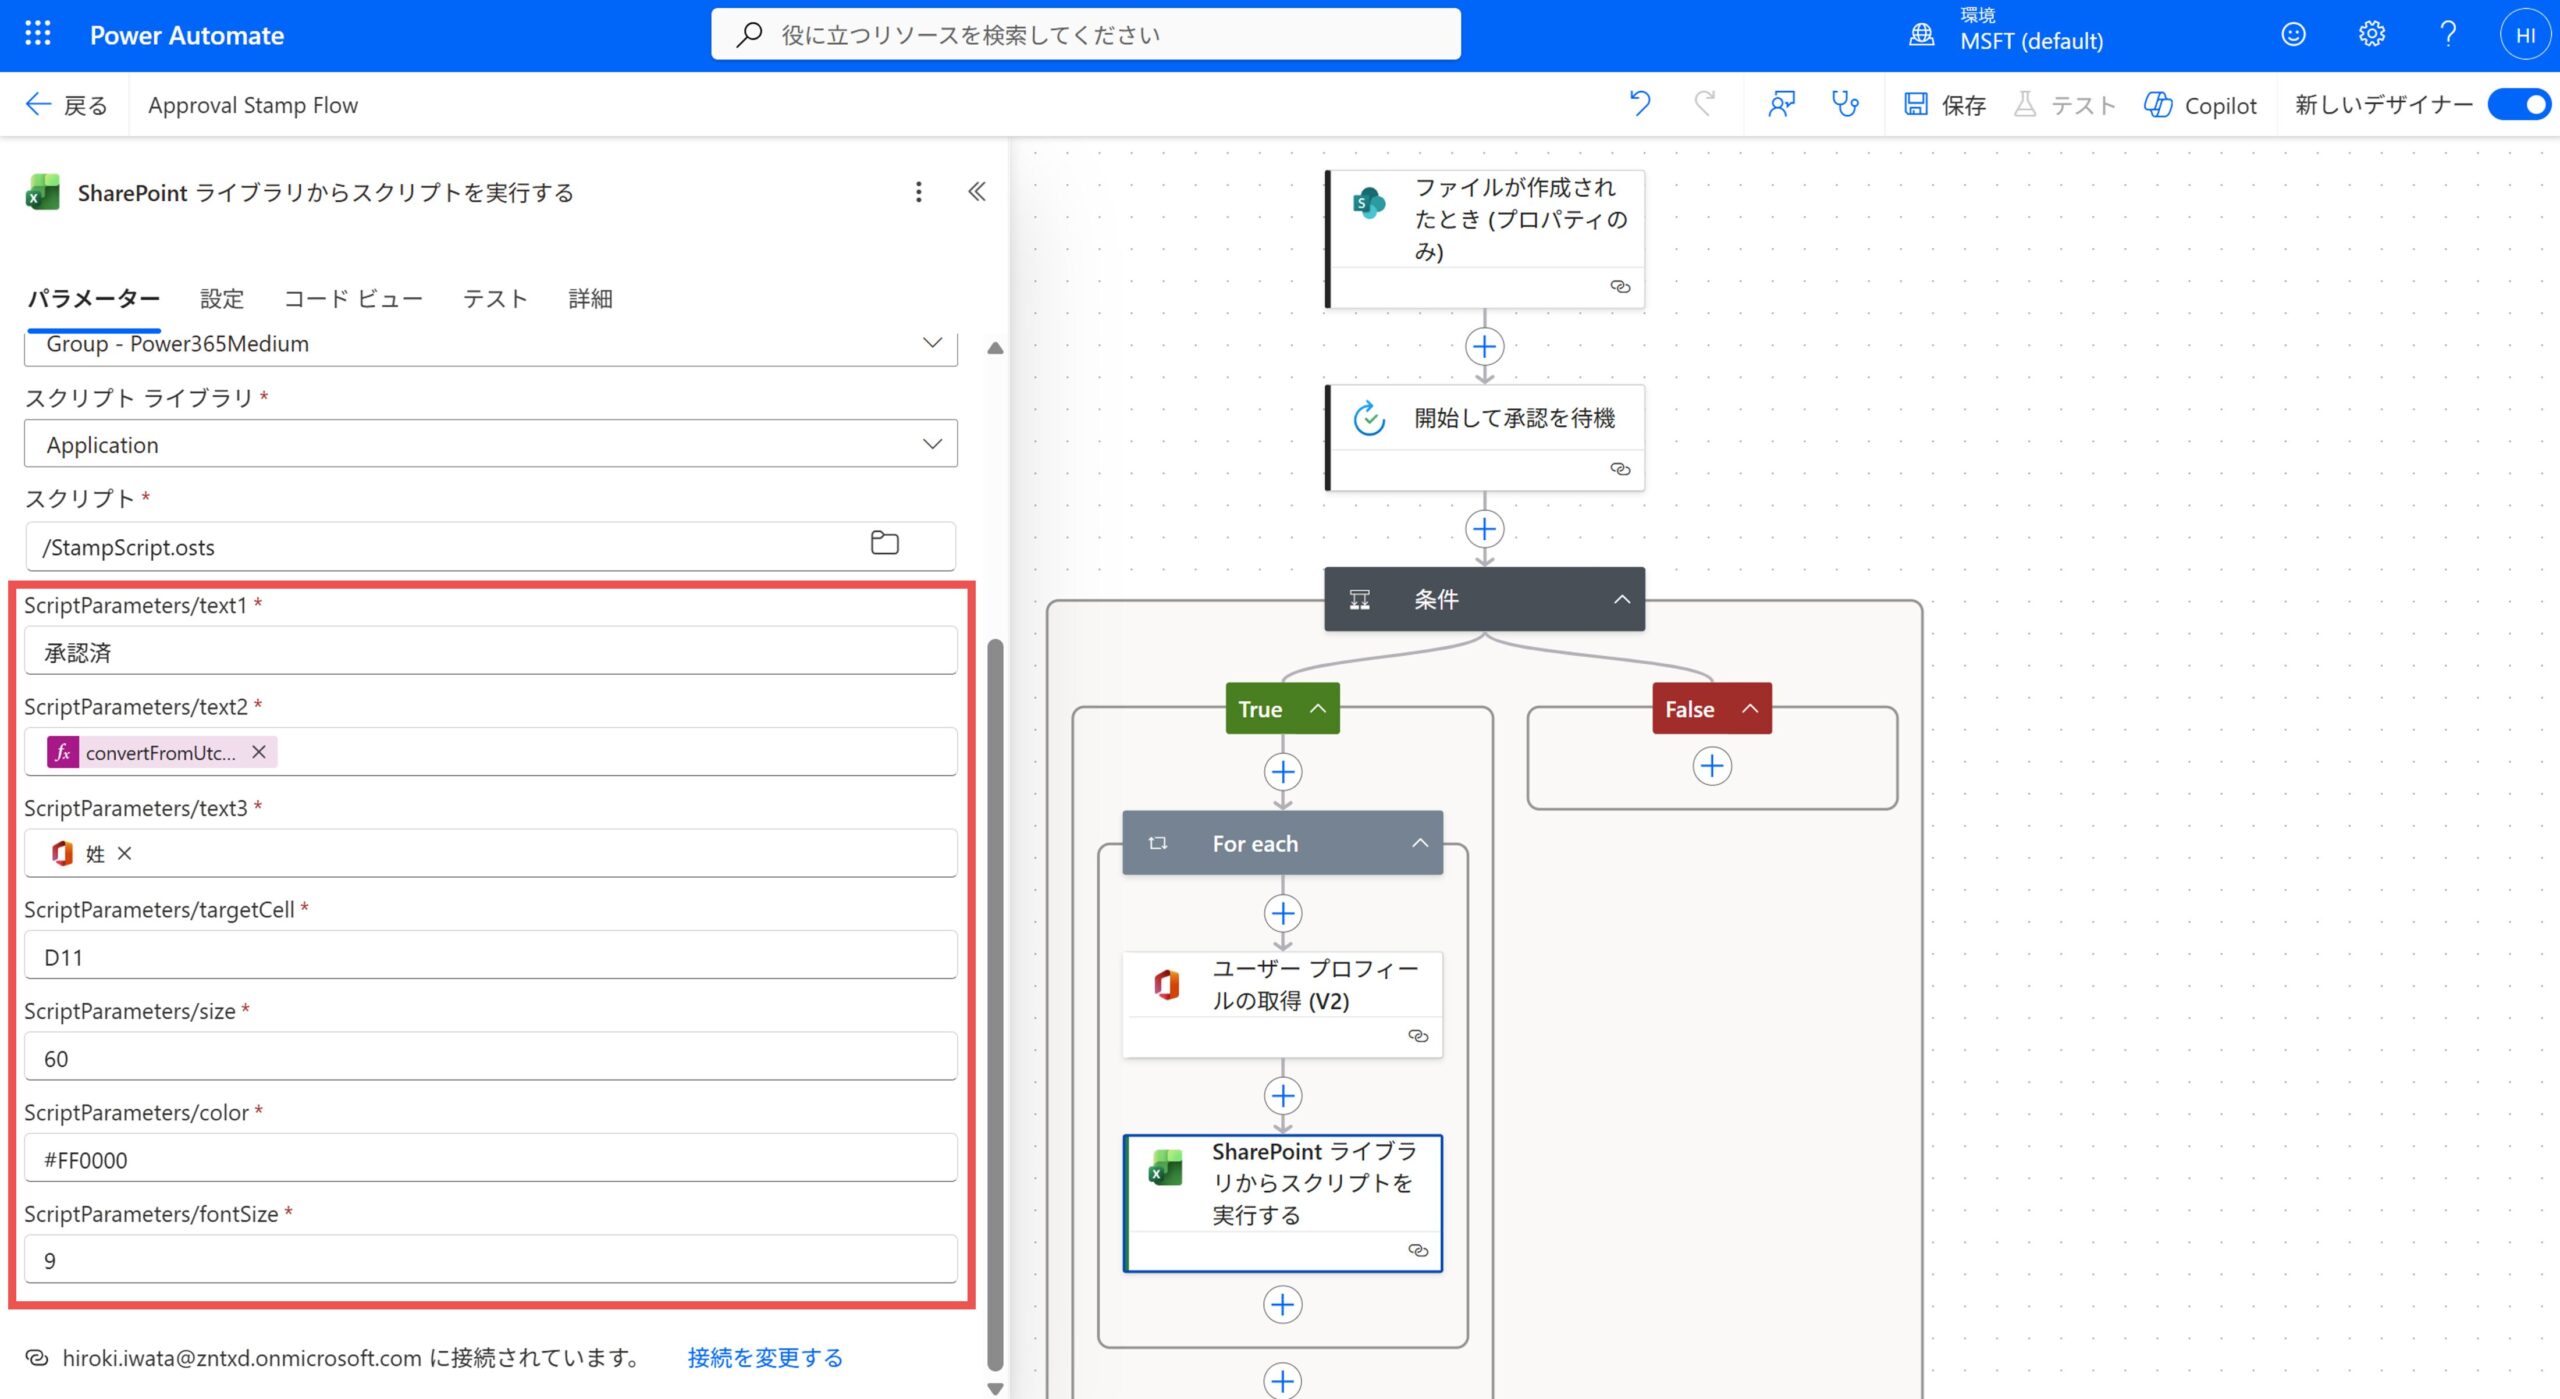
Task: Click the 接続を変更する link
Action: [764, 1357]
